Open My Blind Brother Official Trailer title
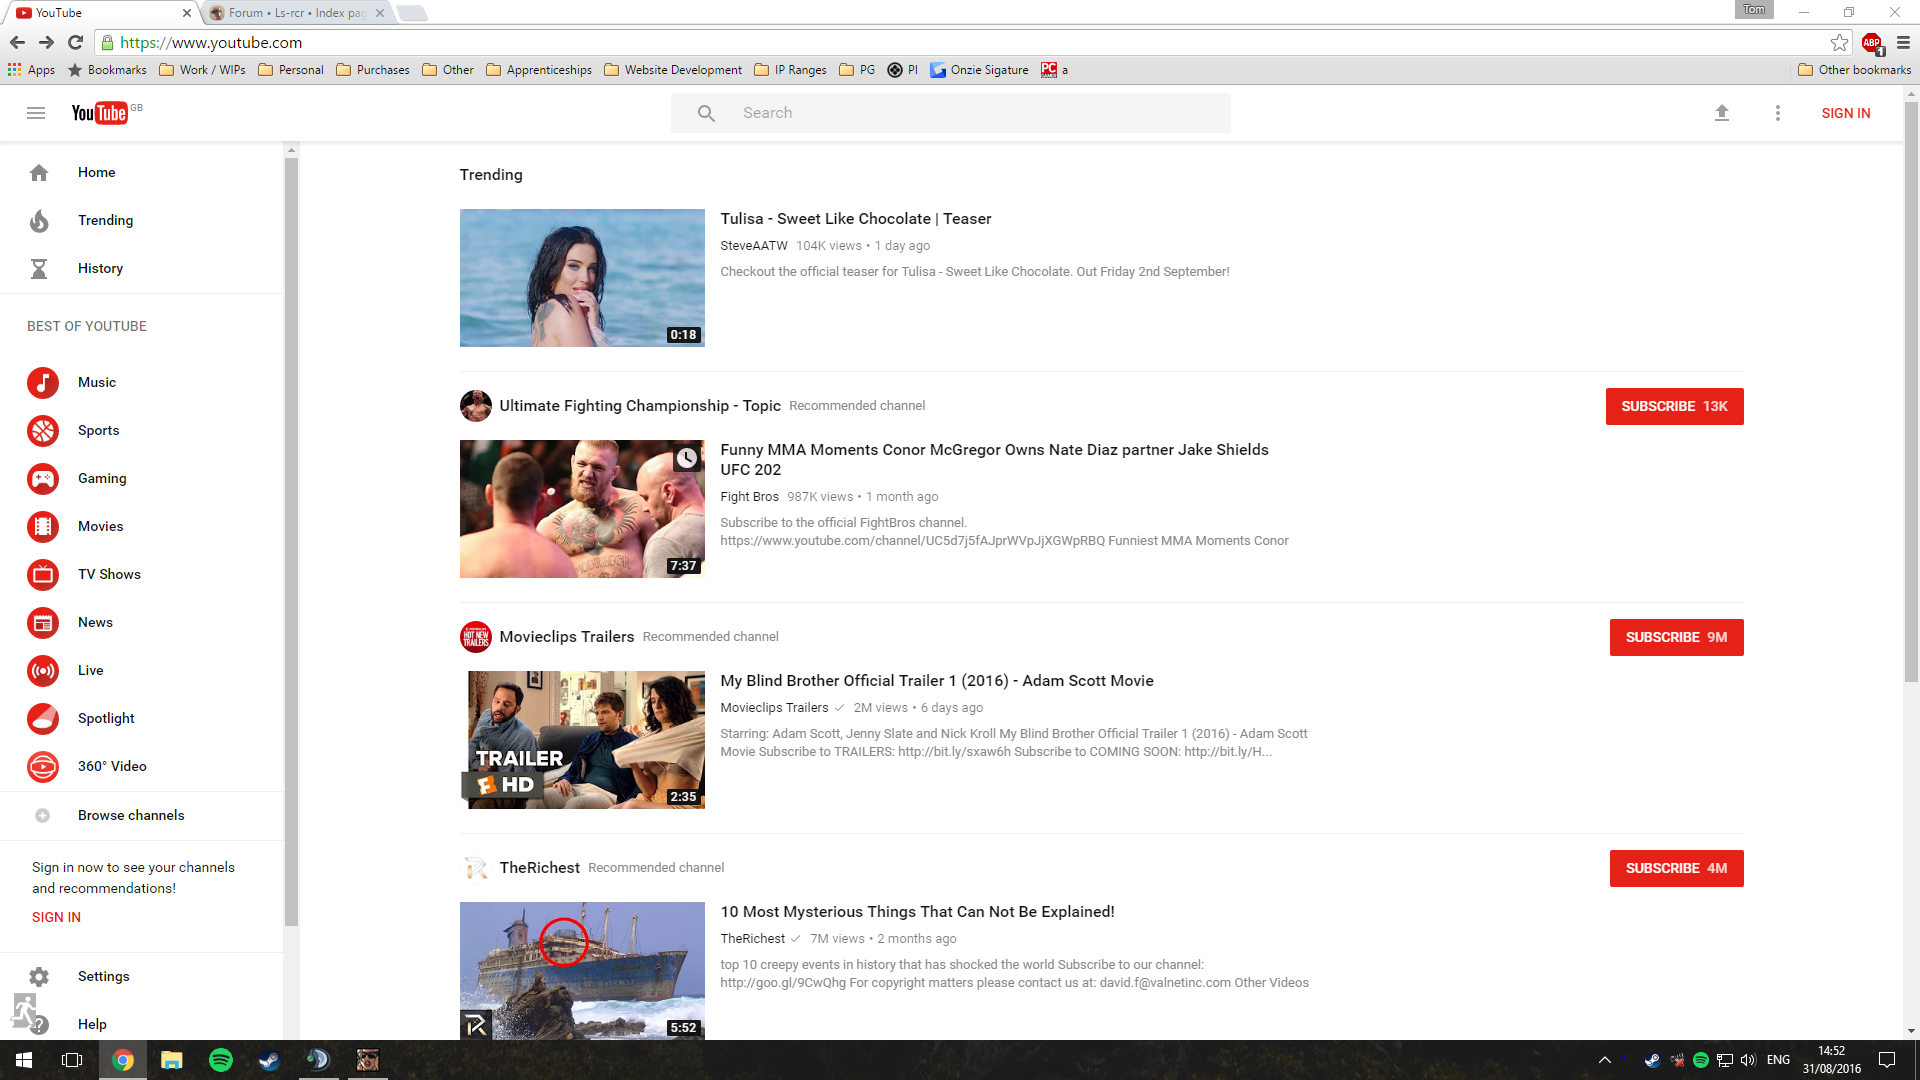Screen dimensions: 1920x1080 click(x=937, y=681)
